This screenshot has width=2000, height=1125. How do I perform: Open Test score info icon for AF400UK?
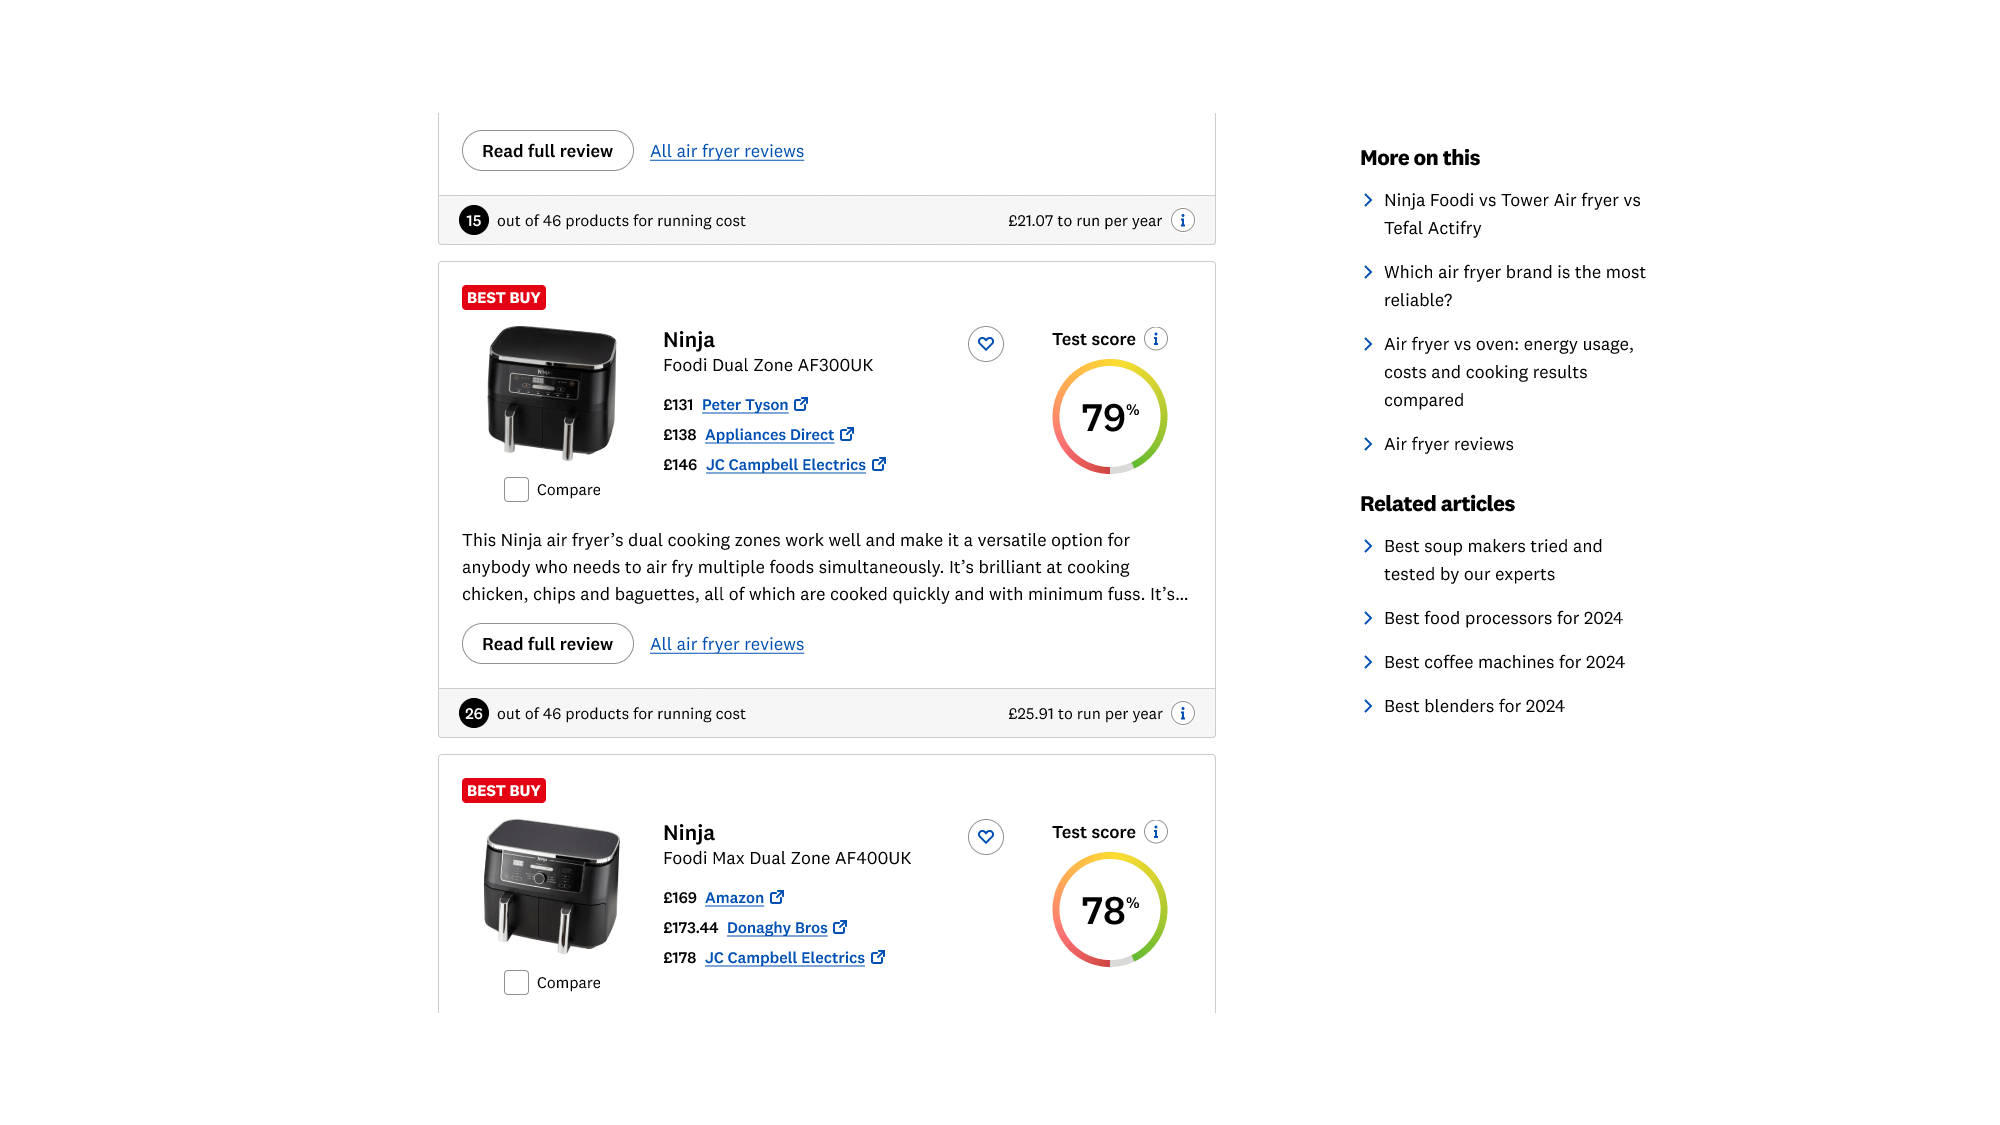1155,832
